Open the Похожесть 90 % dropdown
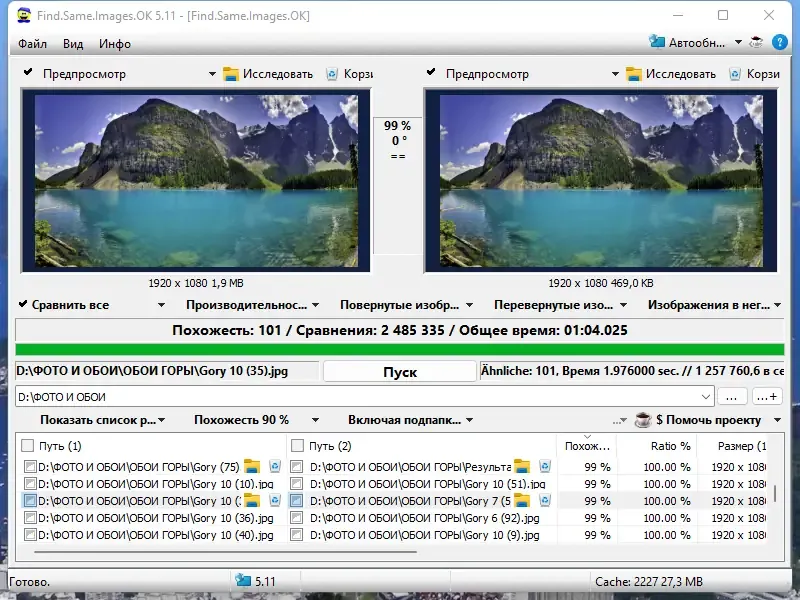Viewport: 800px width, 600px height. pos(256,420)
